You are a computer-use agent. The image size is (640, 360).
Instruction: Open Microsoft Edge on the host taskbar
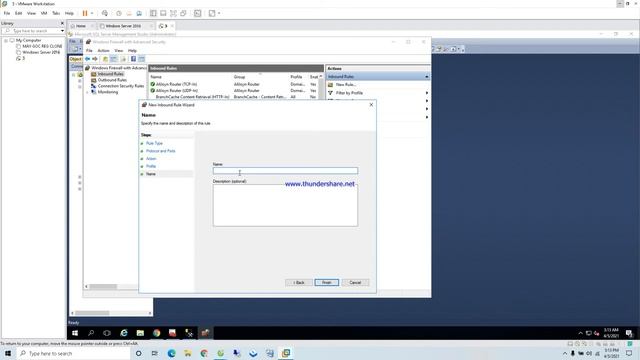[x=171, y=353]
